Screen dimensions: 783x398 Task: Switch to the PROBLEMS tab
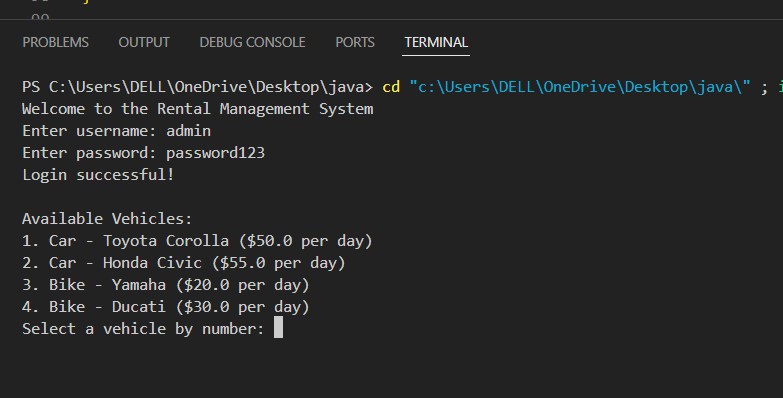55,42
